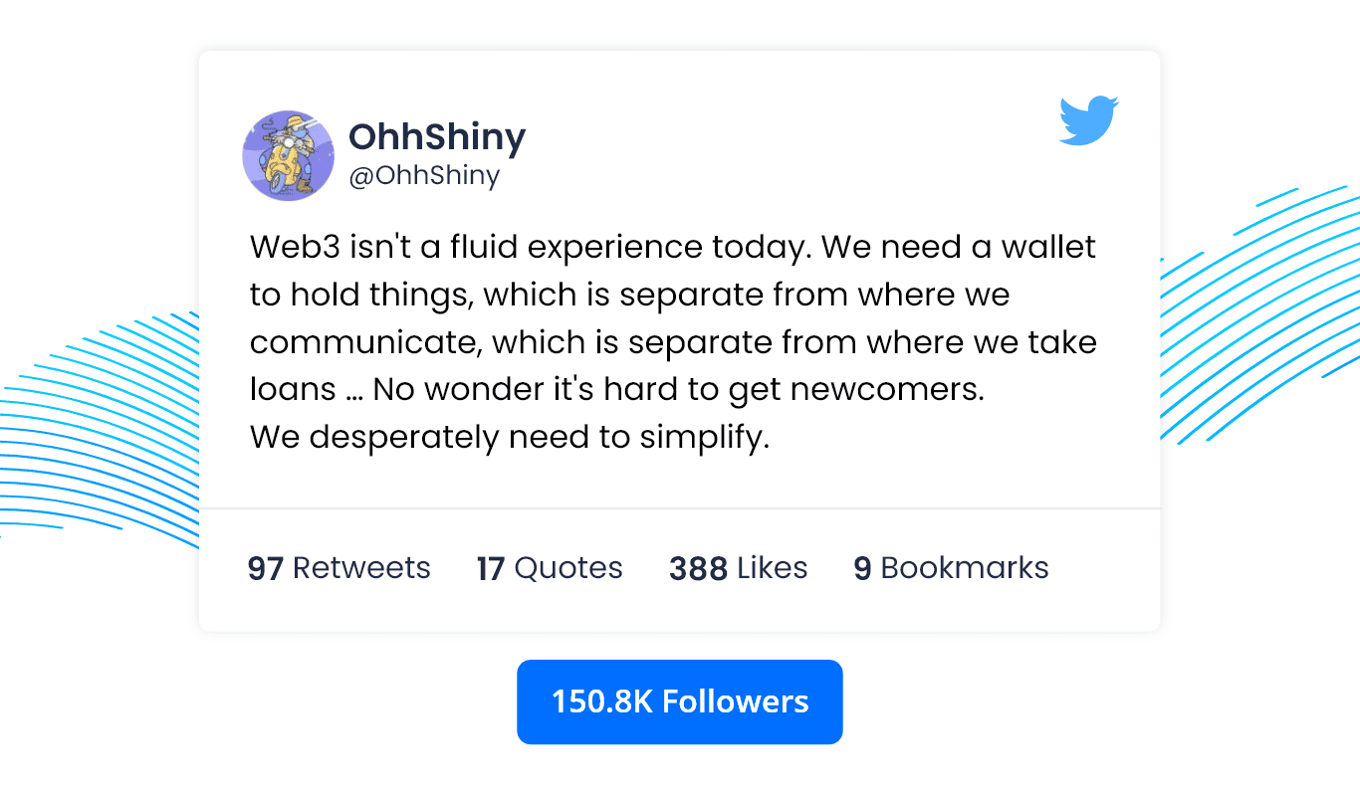Click the tweet line starting with 'loans'
This screenshot has width=1360, height=796.
click(617, 390)
